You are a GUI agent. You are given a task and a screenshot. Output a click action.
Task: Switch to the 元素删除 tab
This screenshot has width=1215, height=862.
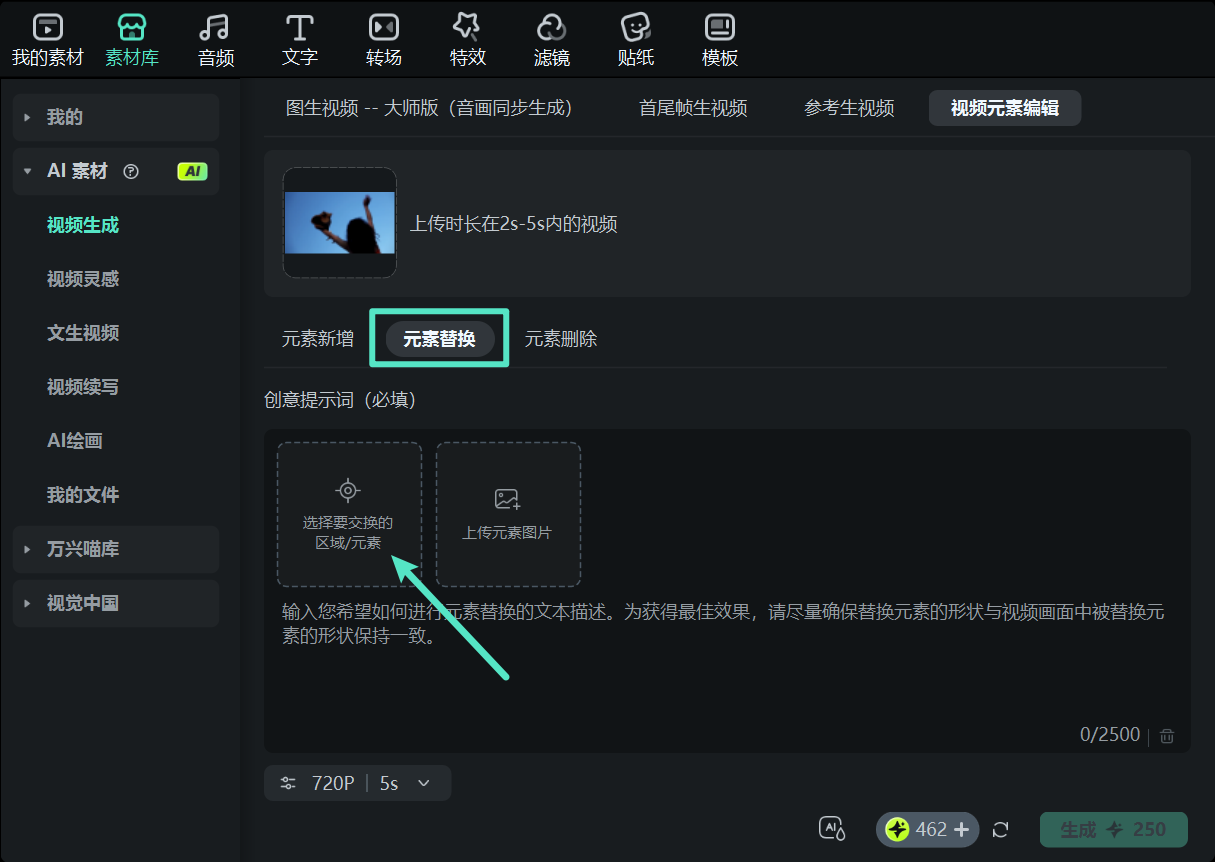(561, 339)
